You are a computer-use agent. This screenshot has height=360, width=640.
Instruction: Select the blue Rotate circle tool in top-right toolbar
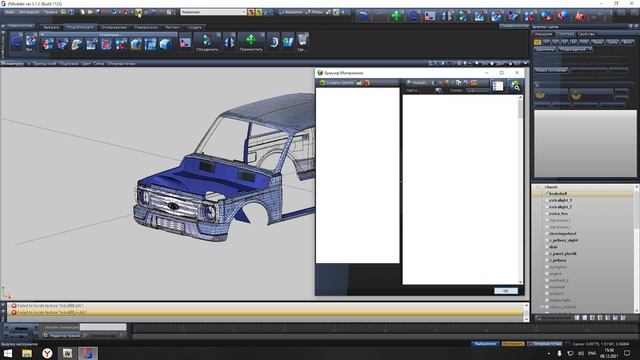tap(413, 16)
